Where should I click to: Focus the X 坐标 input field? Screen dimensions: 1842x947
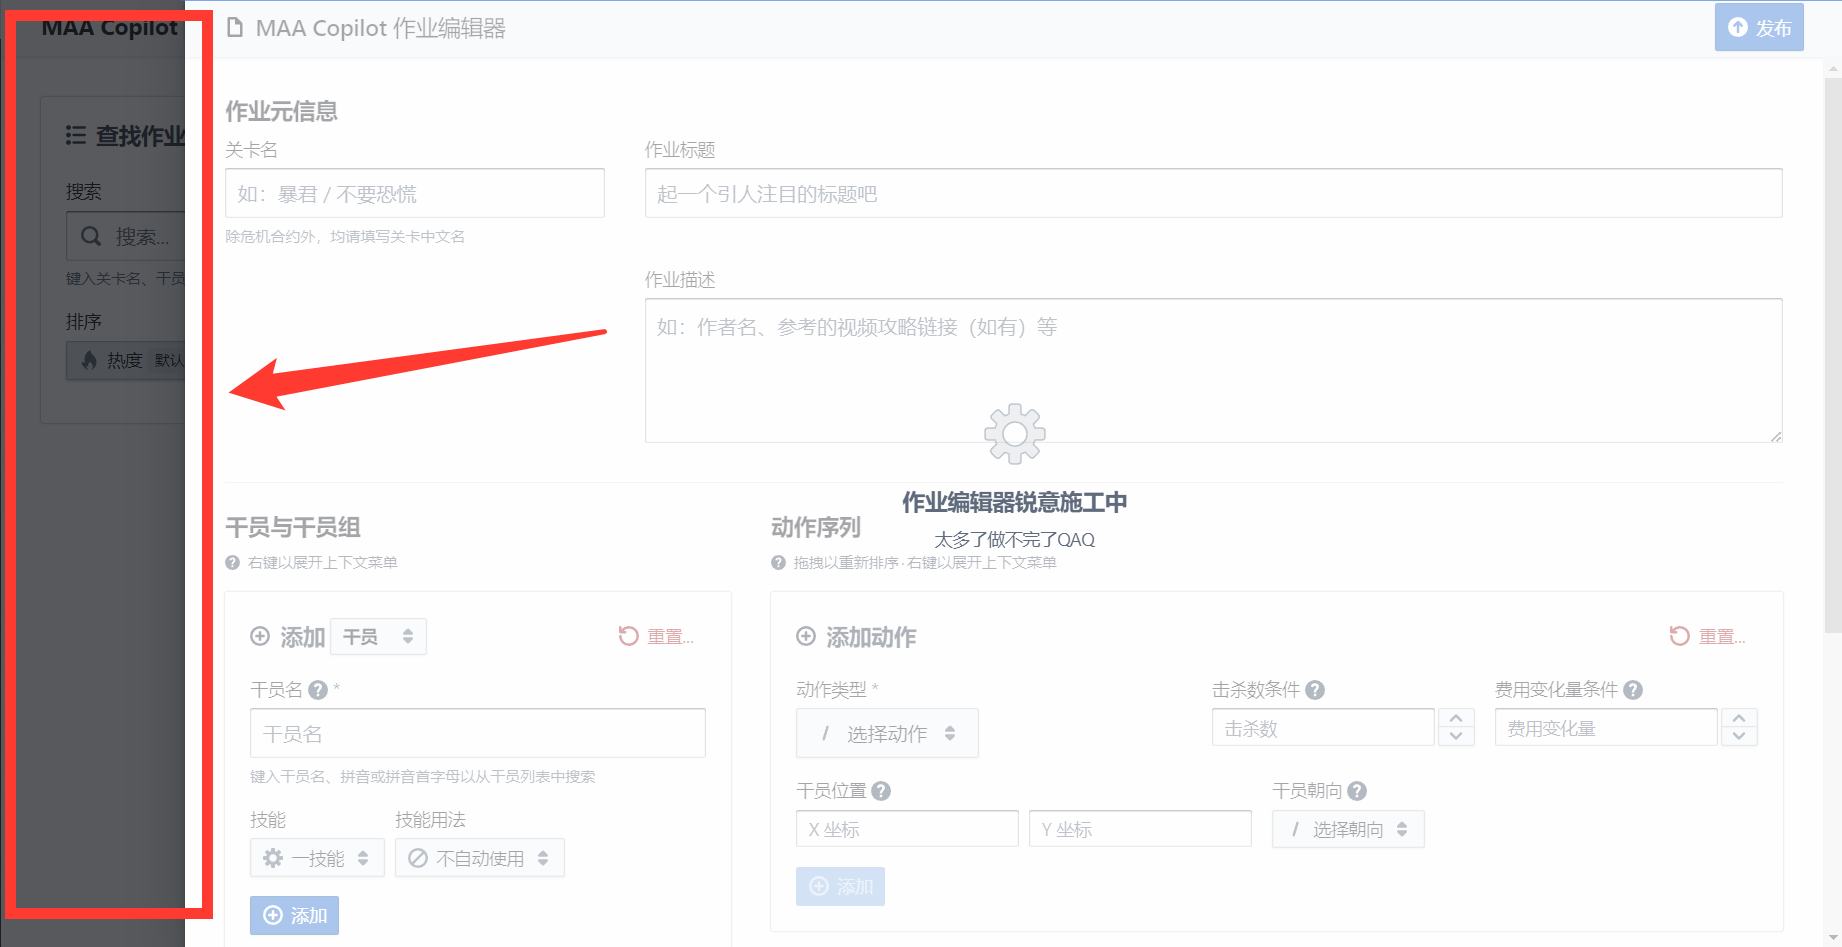coord(907,829)
